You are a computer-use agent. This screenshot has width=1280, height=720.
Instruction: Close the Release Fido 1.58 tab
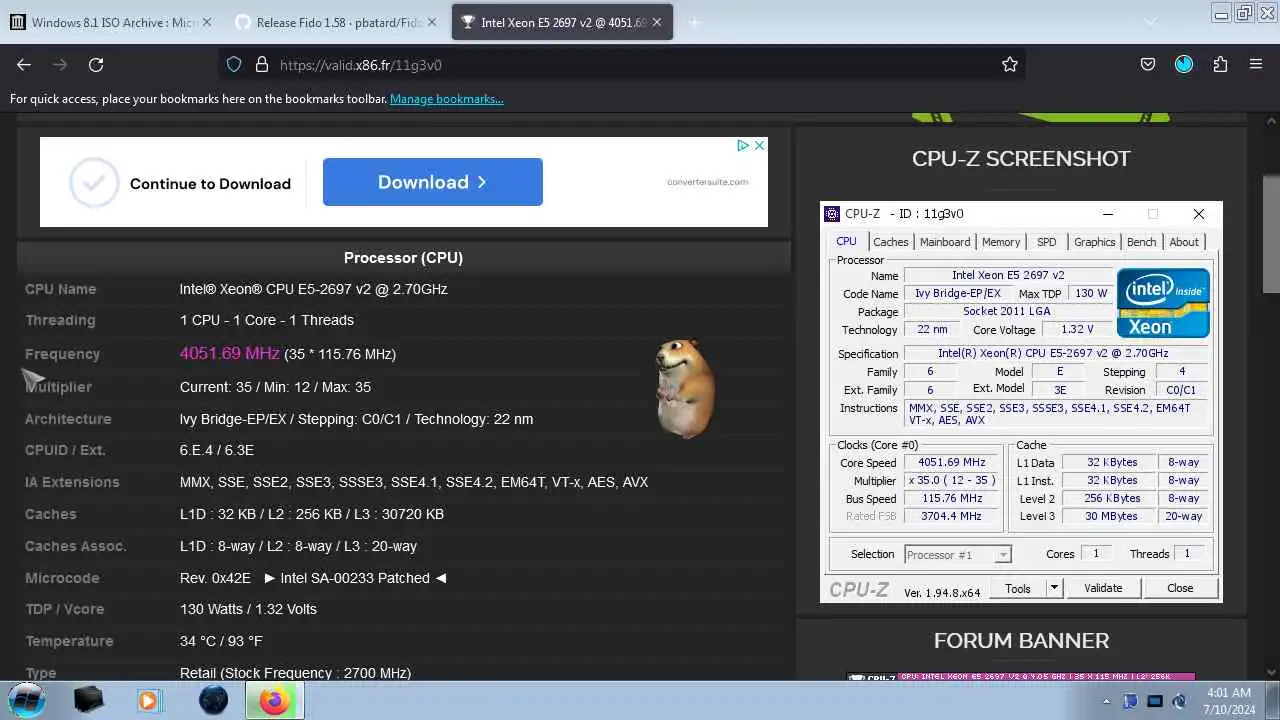tap(430, 22)
